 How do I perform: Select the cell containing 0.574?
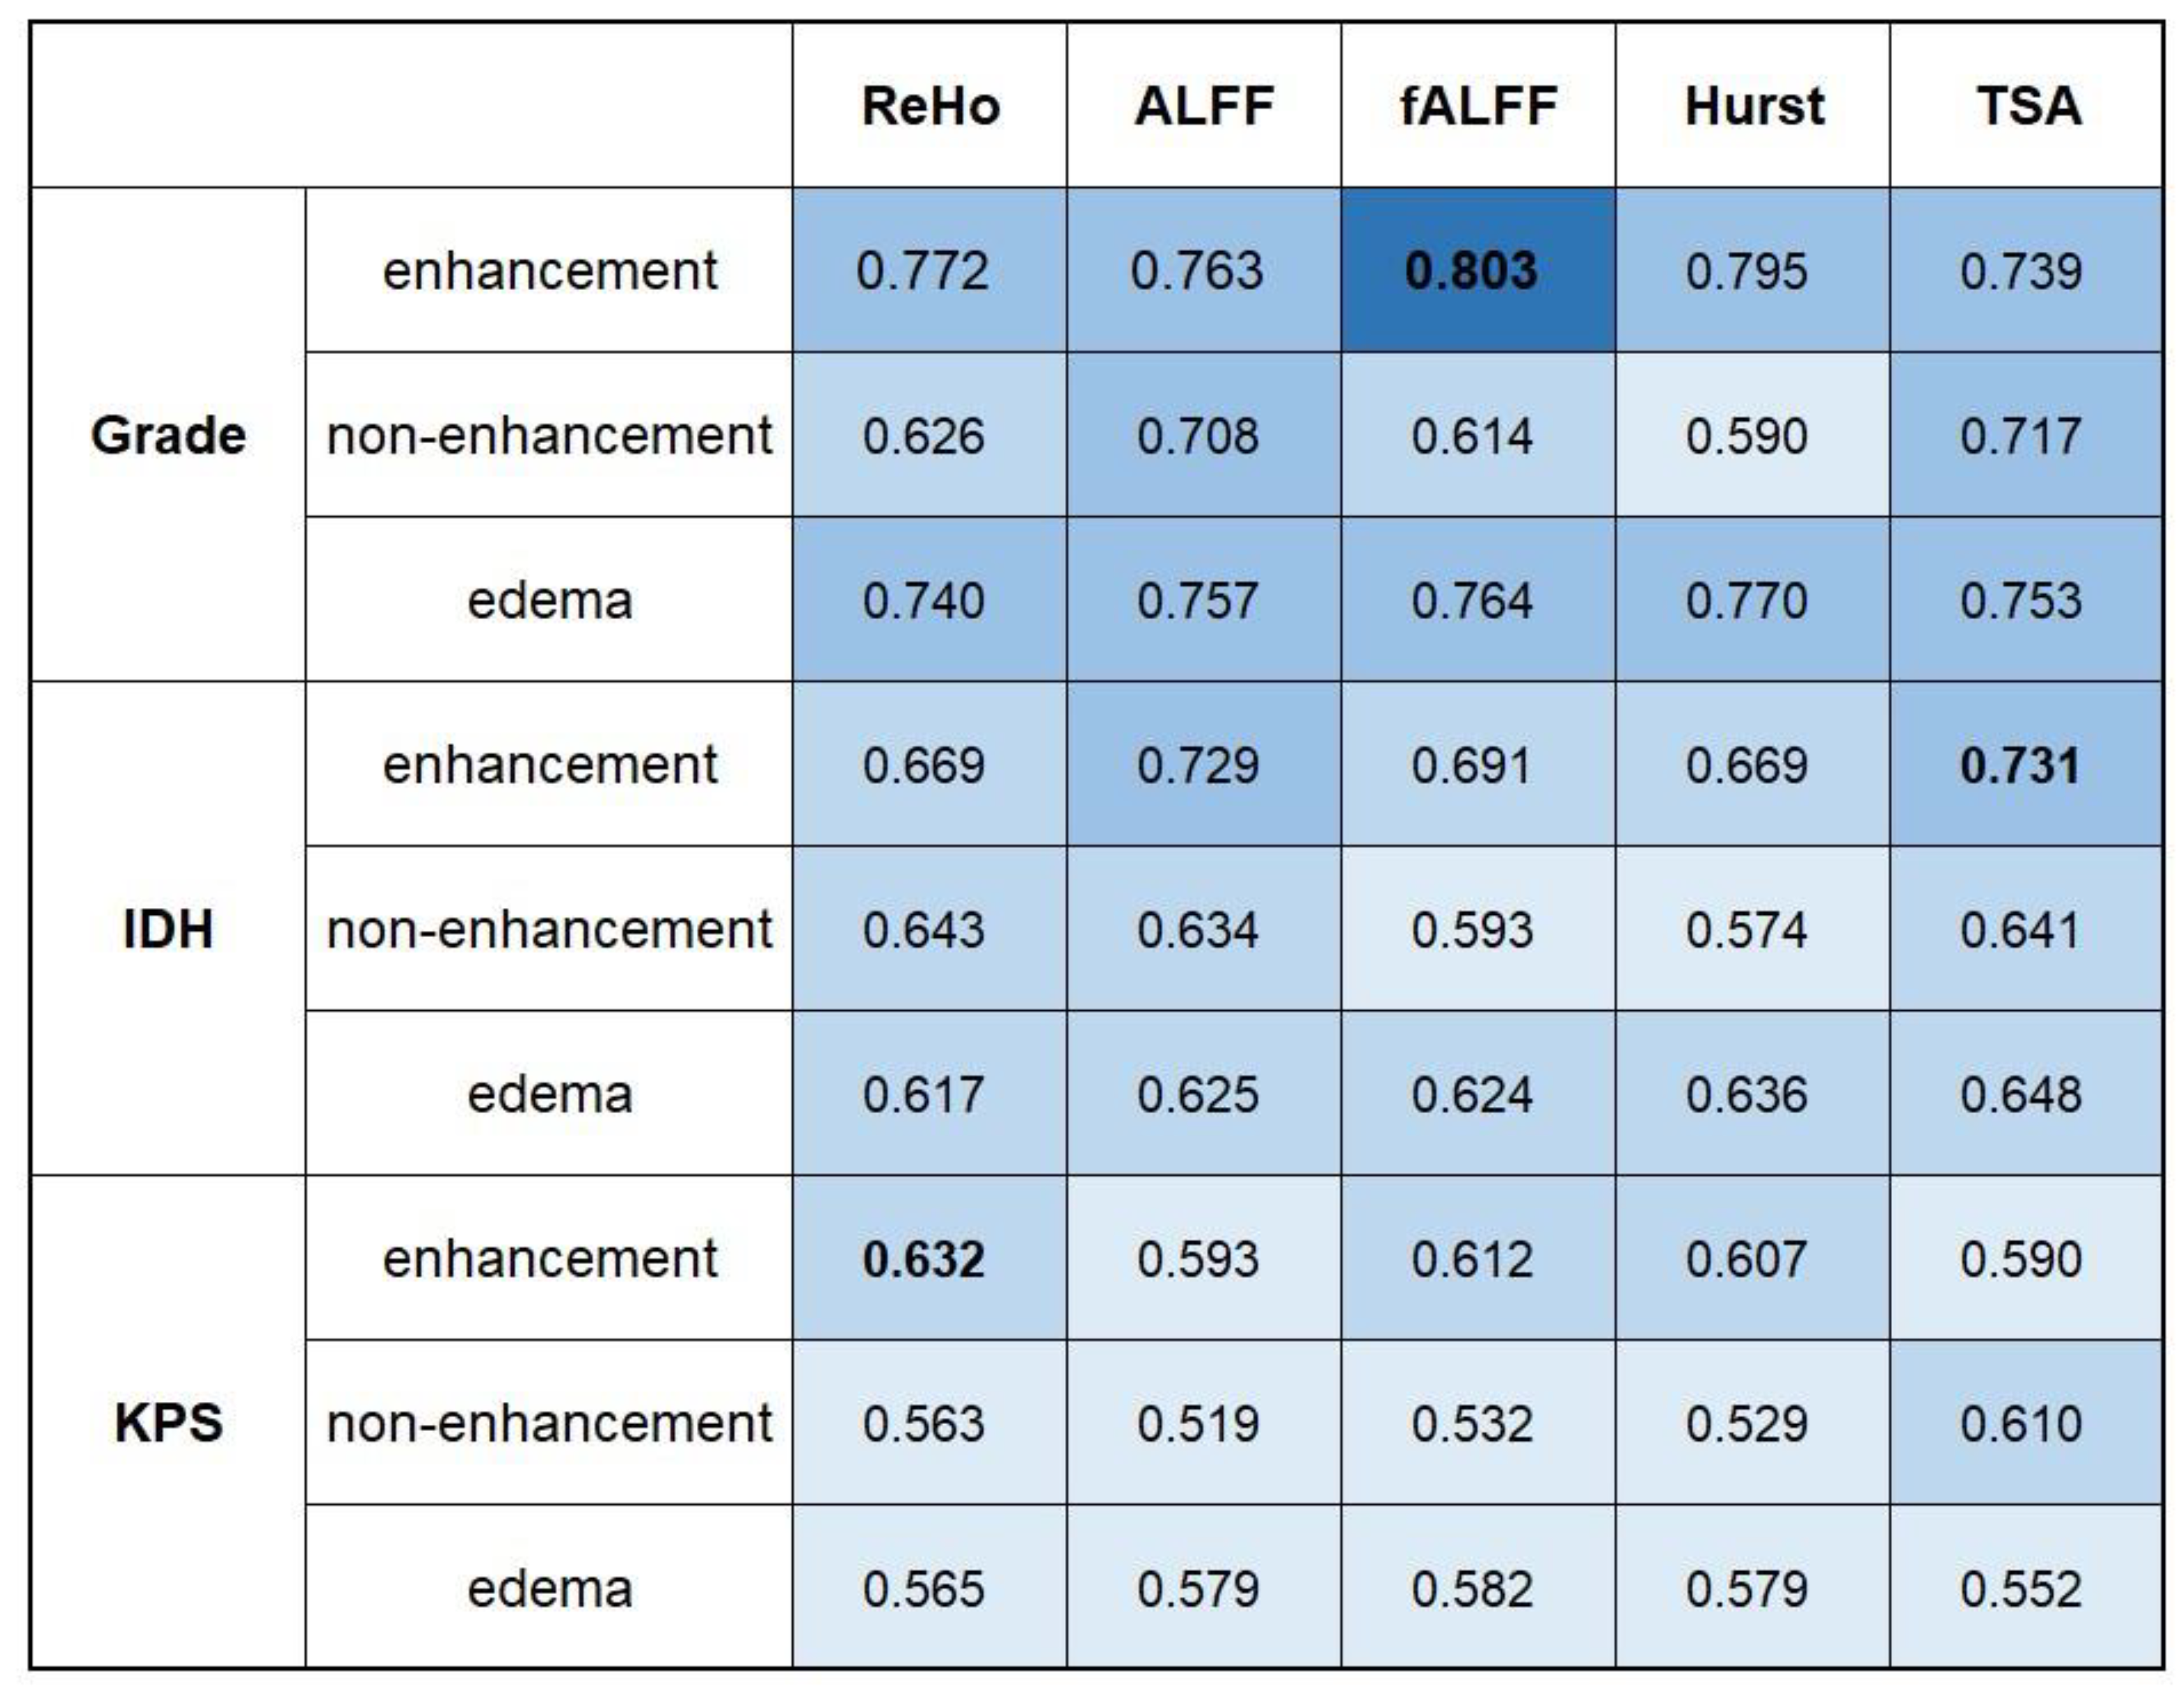point(1746,930)
